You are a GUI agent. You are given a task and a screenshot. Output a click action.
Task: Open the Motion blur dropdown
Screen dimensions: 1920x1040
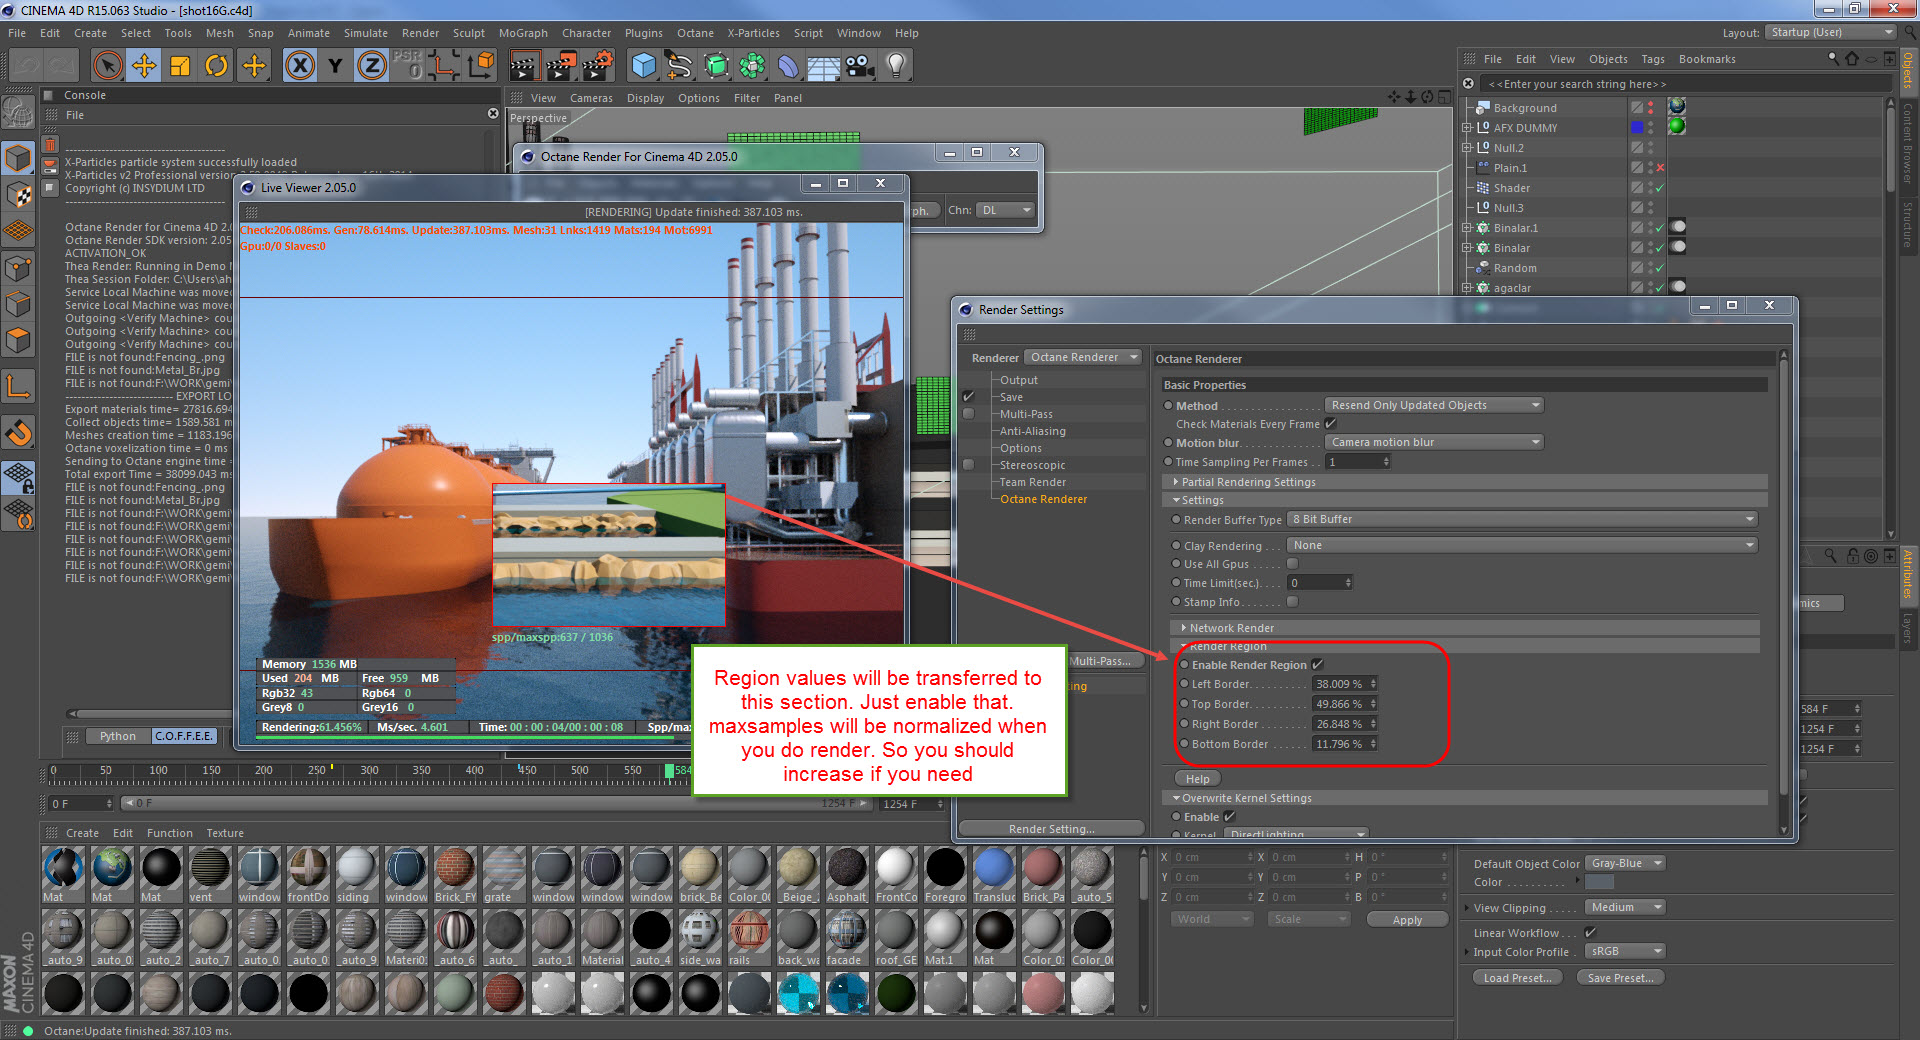(x=1434, y=442)
